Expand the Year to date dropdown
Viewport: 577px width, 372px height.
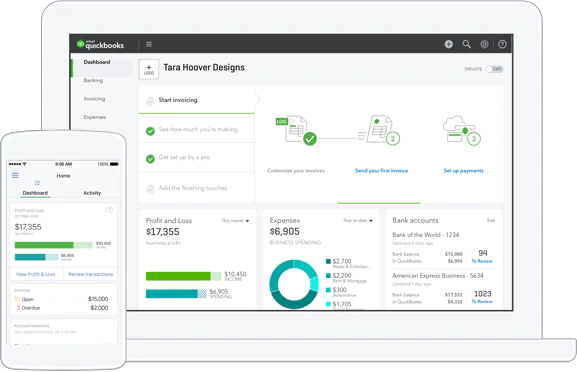pos(358,220)
